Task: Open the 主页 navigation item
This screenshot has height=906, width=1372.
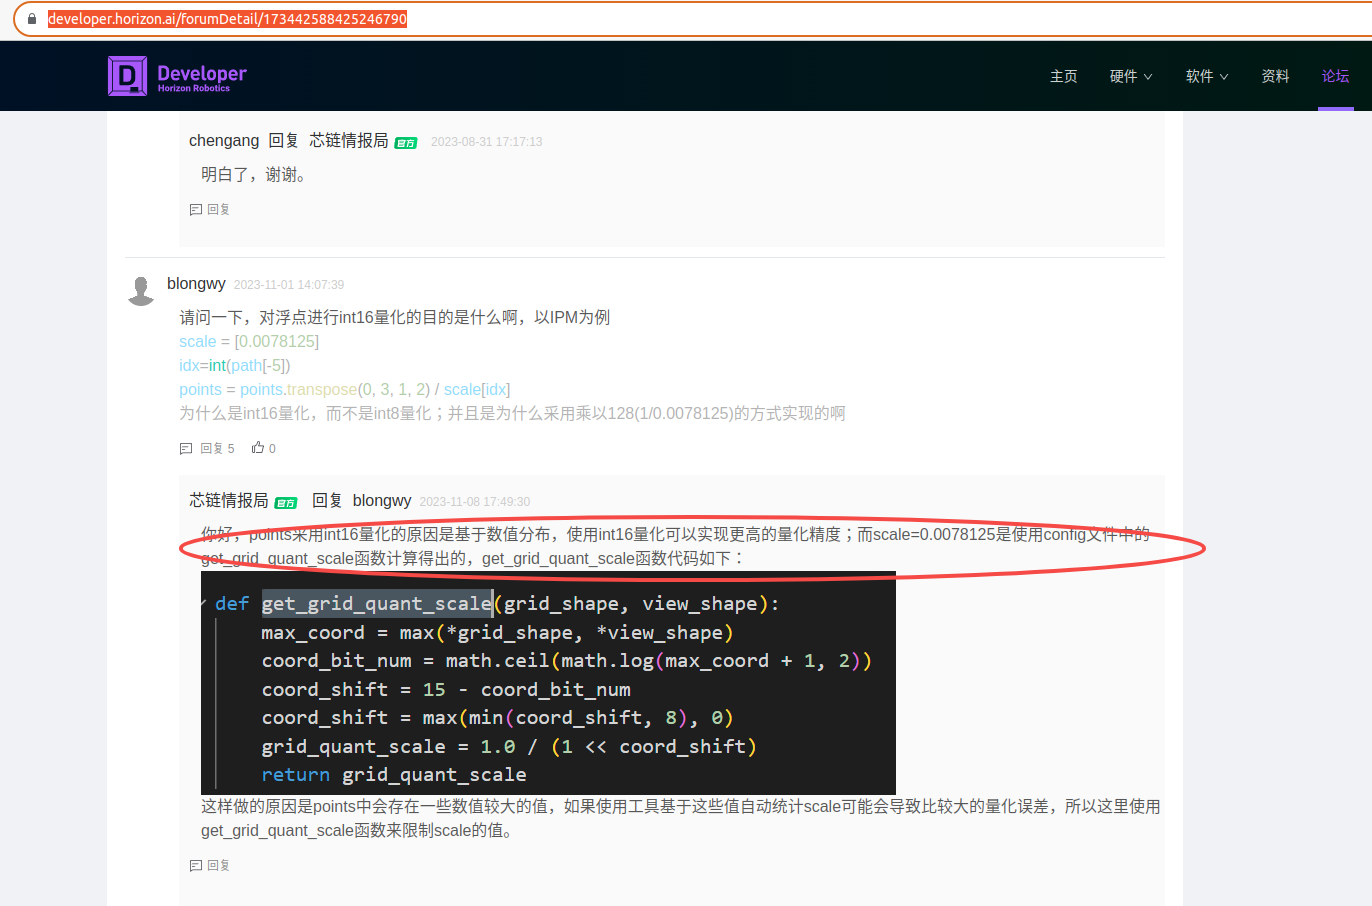Action: pos(1063,76)
